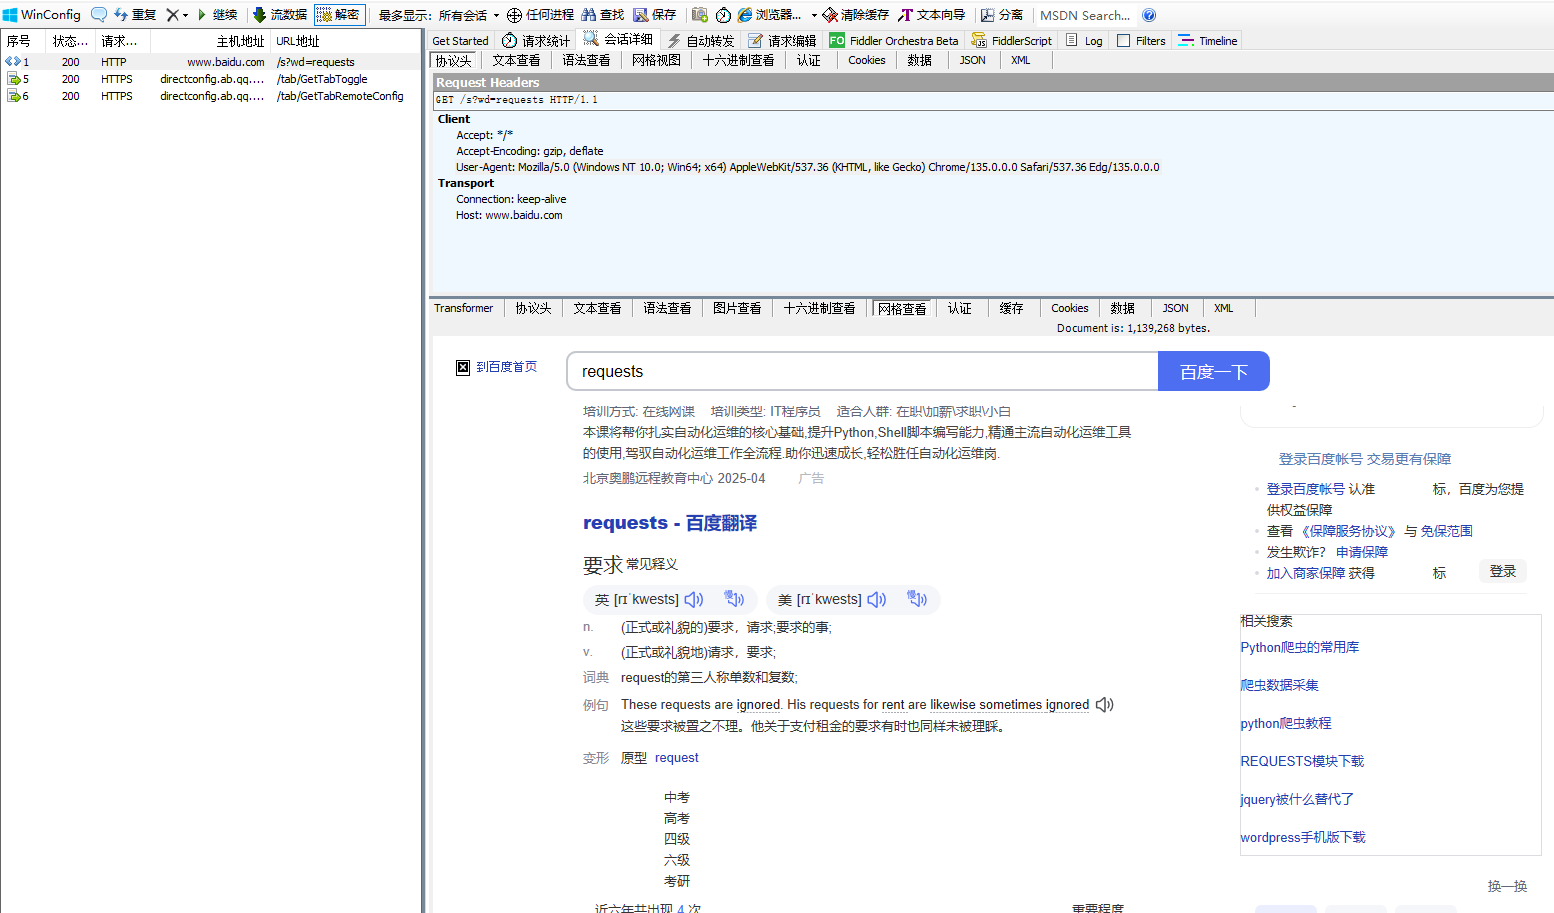Screen dimensions: 1554x913
Task: Open the 请求编辑 composer tab
Action: click(x=783, y=41)
